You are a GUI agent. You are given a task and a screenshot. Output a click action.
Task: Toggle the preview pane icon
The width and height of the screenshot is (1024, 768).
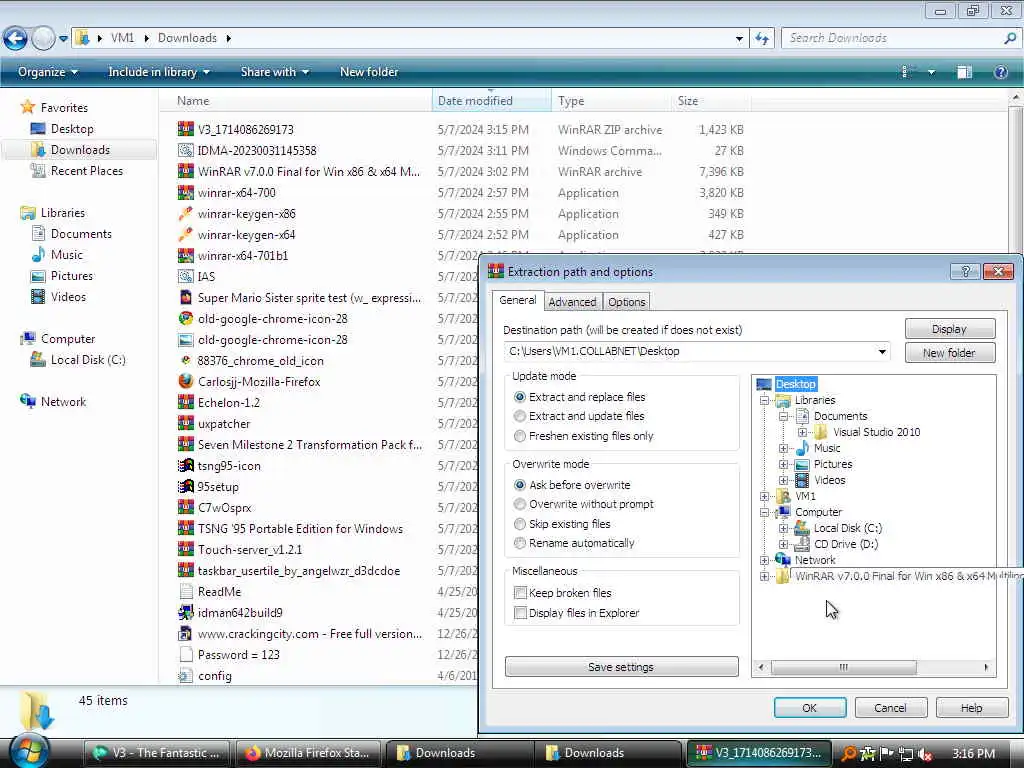click(965, 72)
